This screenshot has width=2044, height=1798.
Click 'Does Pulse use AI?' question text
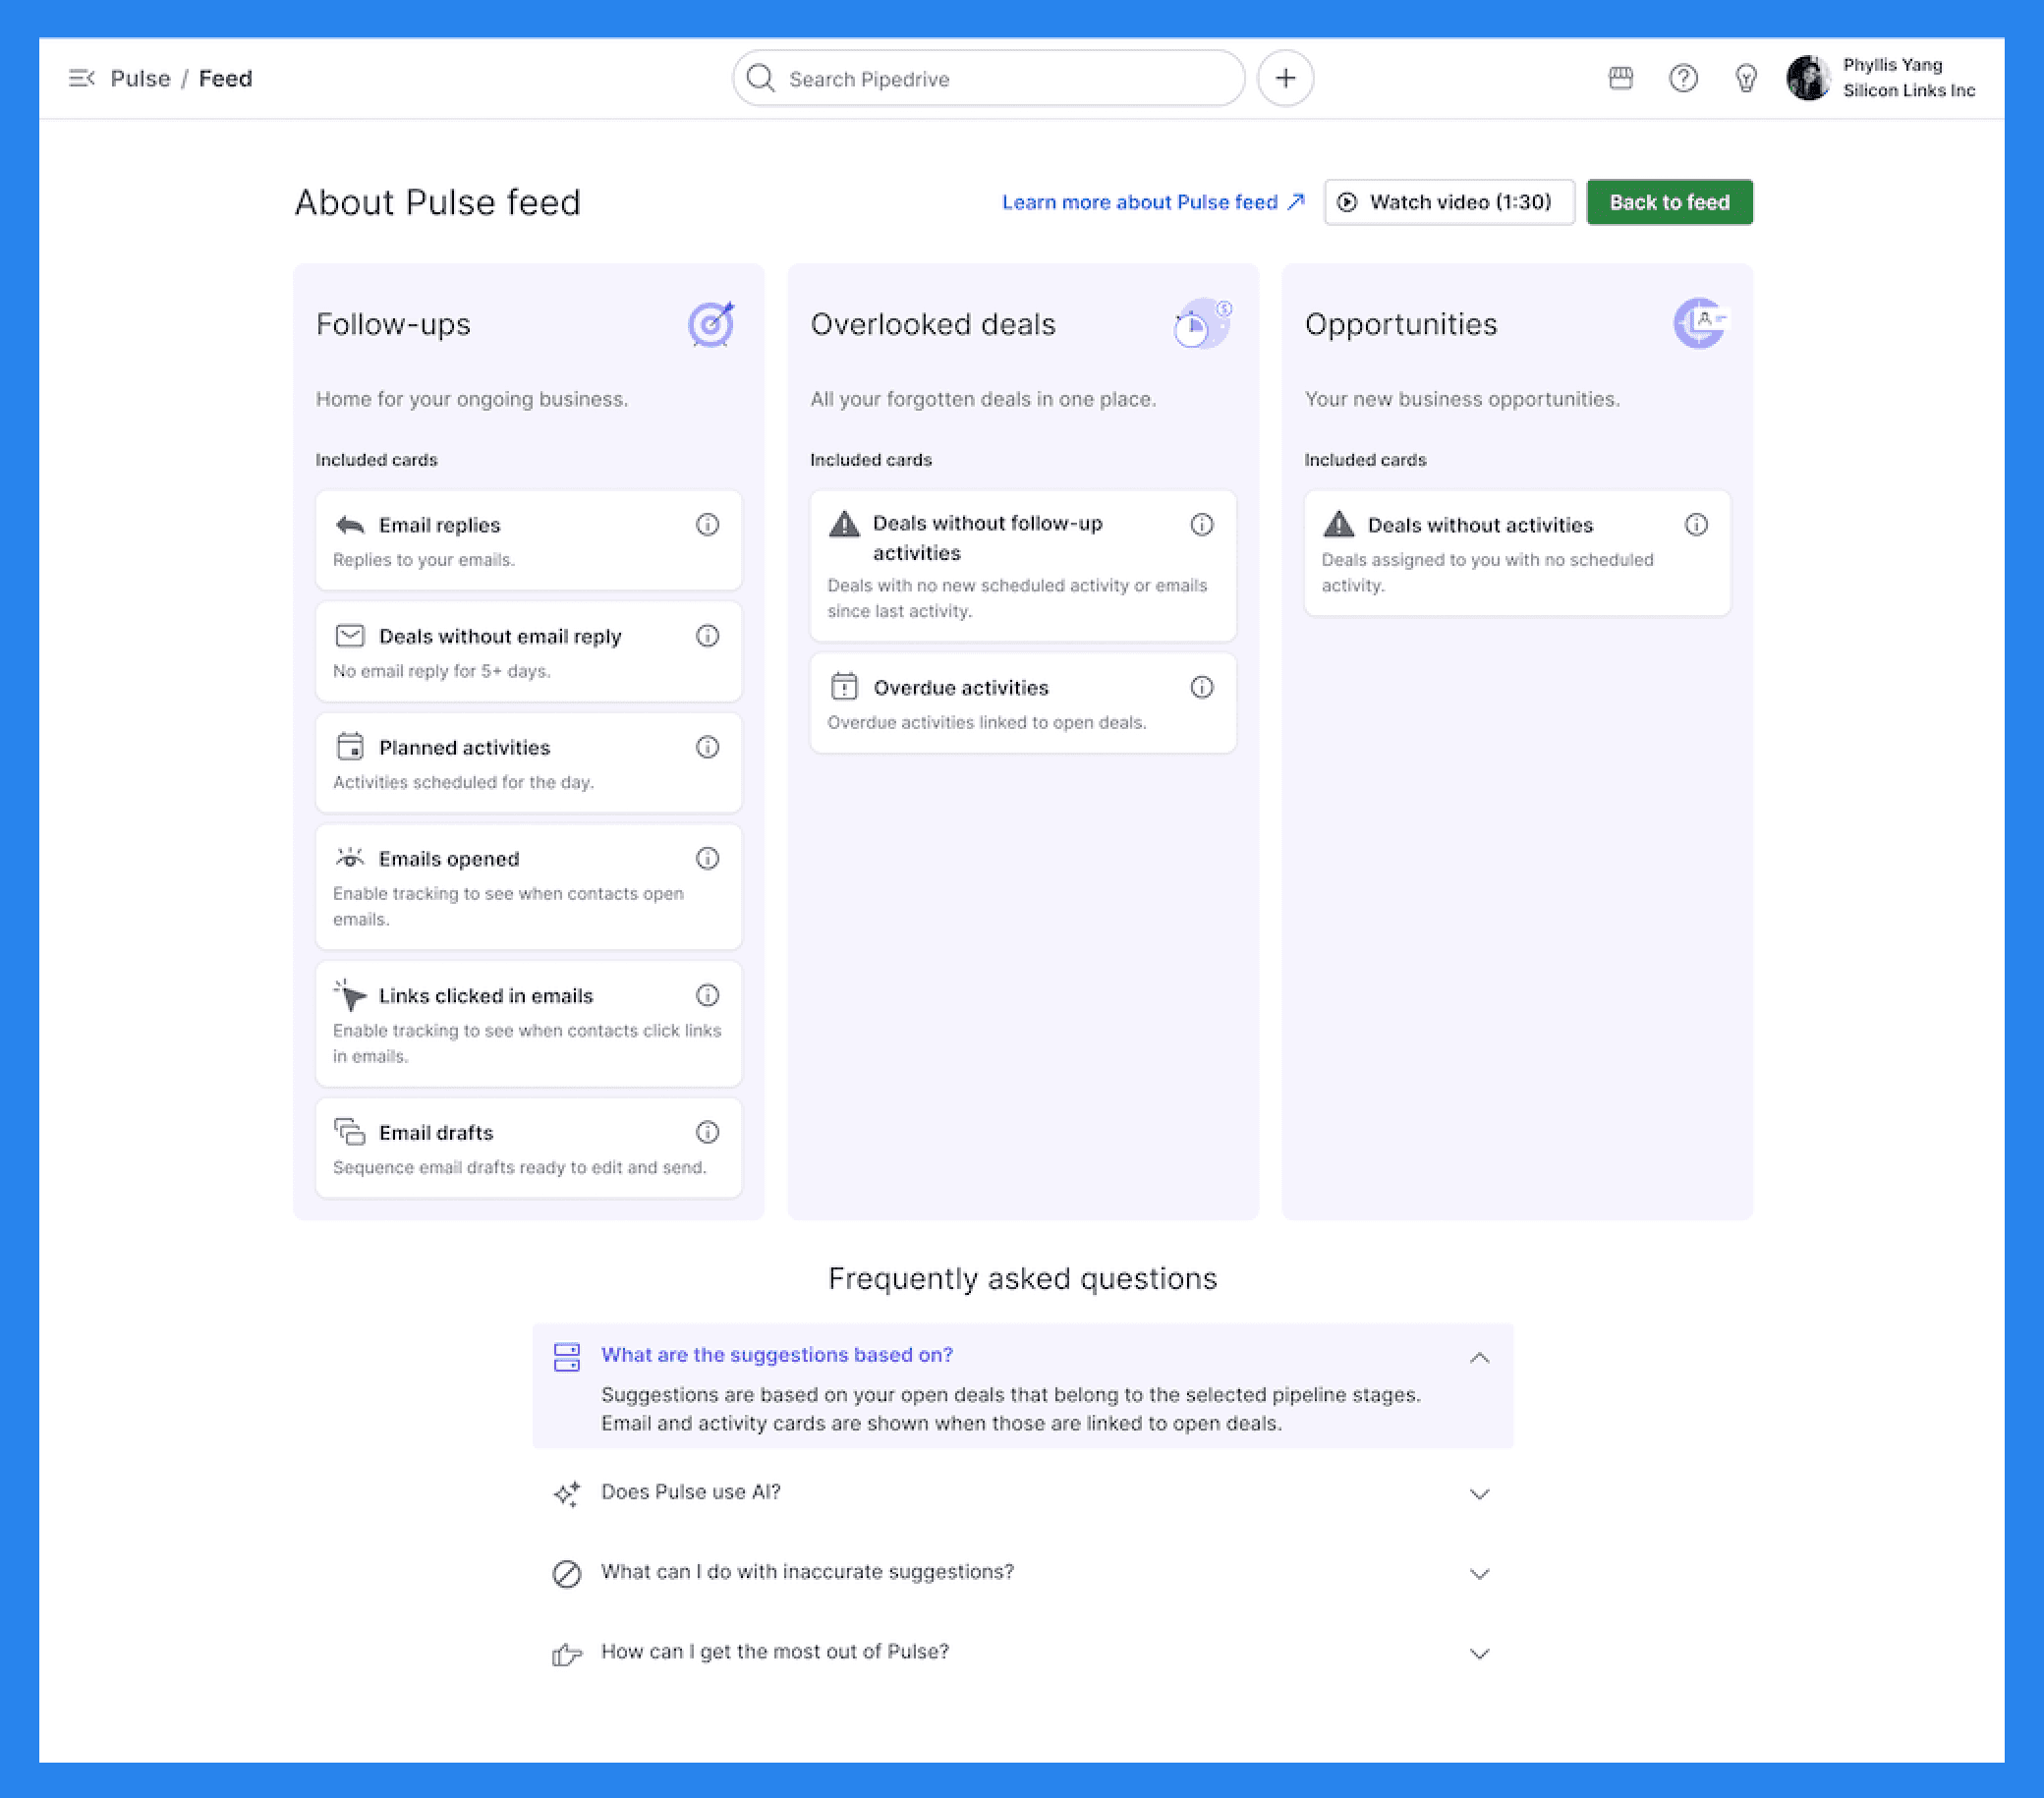pyautogui.click(x=691, y=1492)
